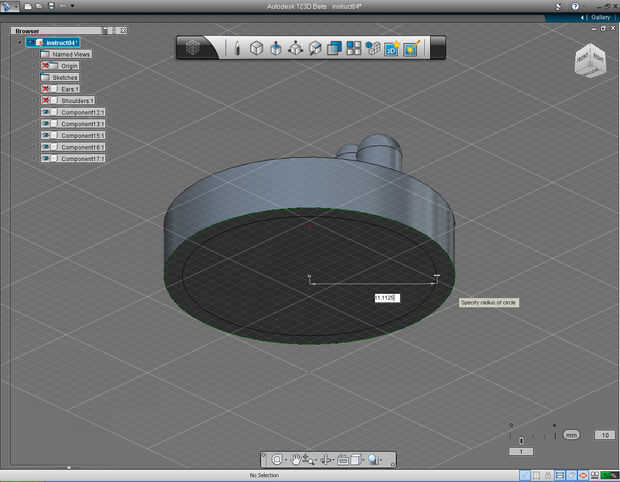This screenshot has width=620, height=482.
Task: Click the mm units button
Action: click(571, 435)
